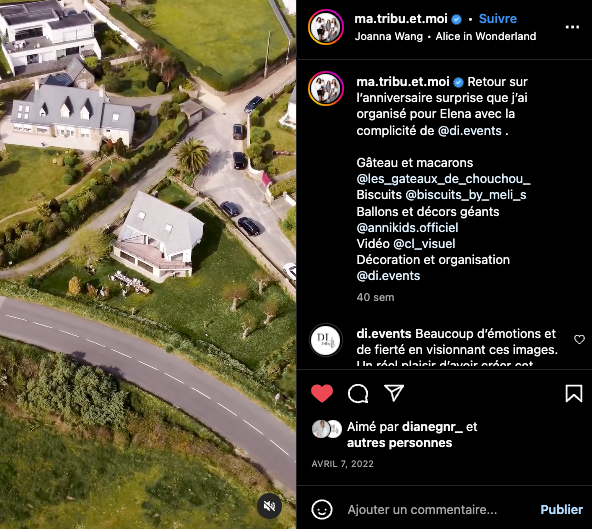Unlike the post via red heart
Image resolution: width=592 pixels, height=529 pixels.
322,393
